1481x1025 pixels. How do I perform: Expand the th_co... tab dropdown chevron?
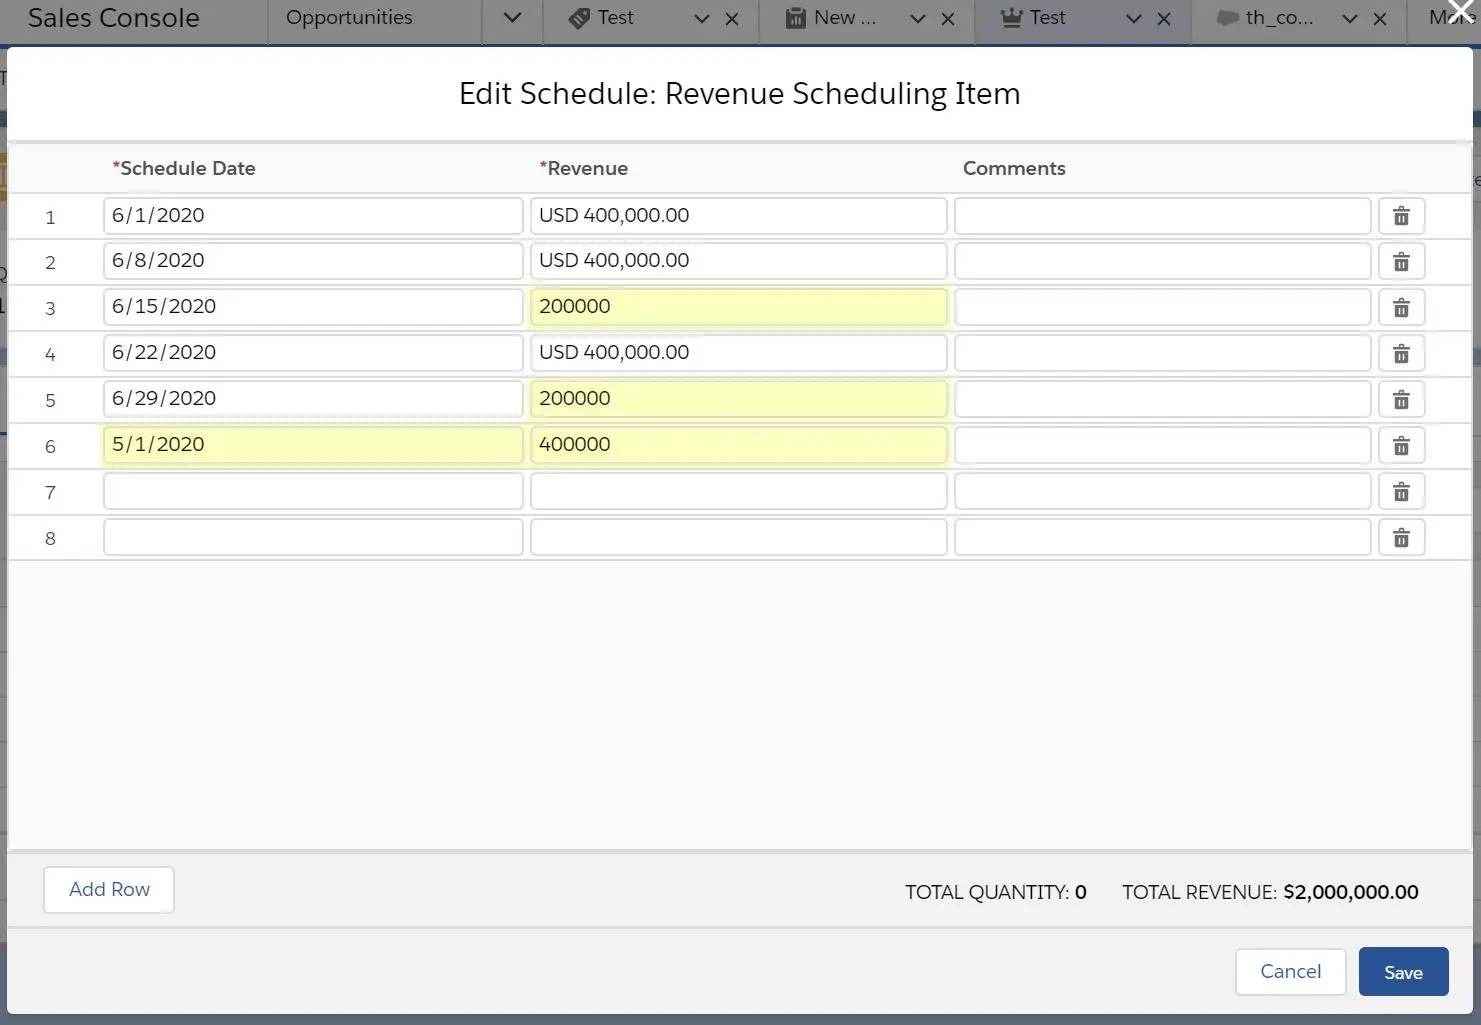pyautogui.click(x=1350, y=19)
